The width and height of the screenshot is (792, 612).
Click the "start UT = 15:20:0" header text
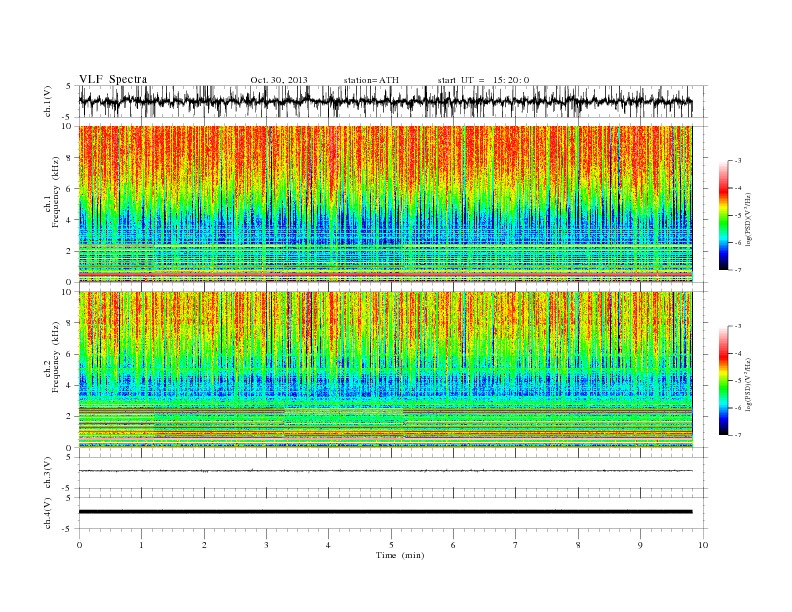tap(483, 80)
